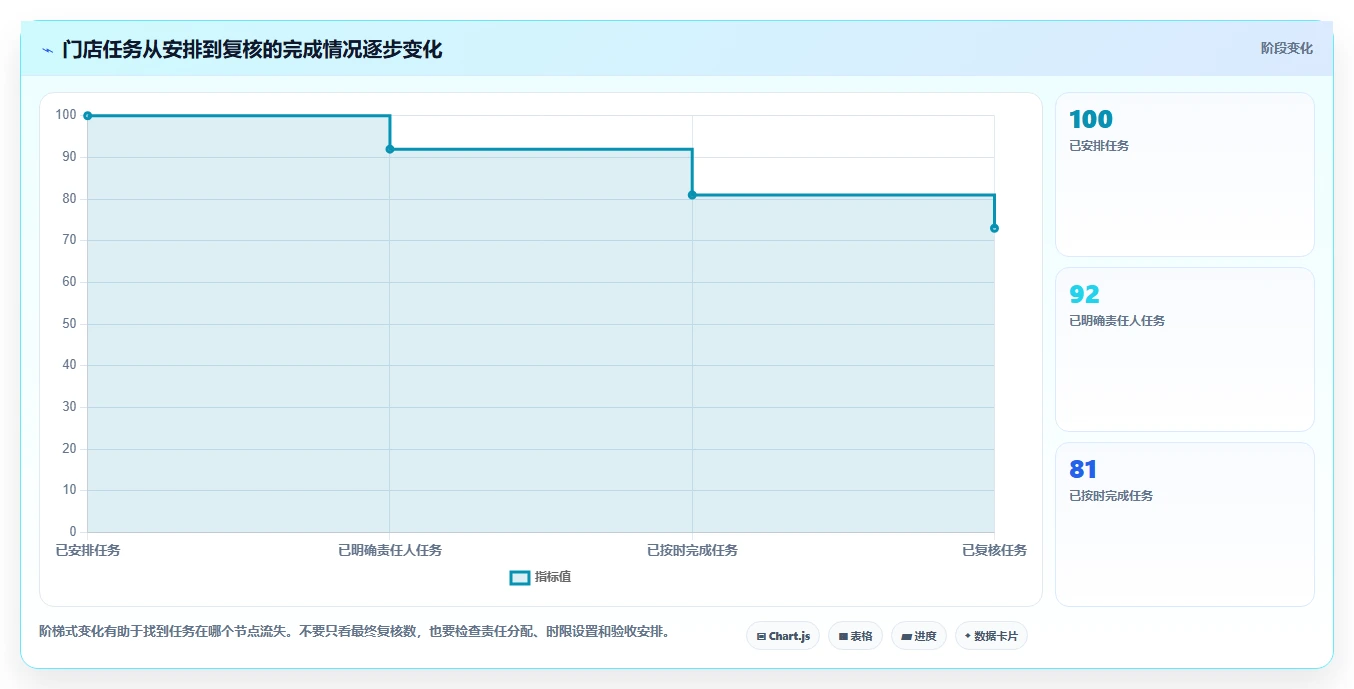The height and width of the screenshot is (689, 1354).
Task: Toggle the 指标值 legend swatch
Action: click(520, 577)
